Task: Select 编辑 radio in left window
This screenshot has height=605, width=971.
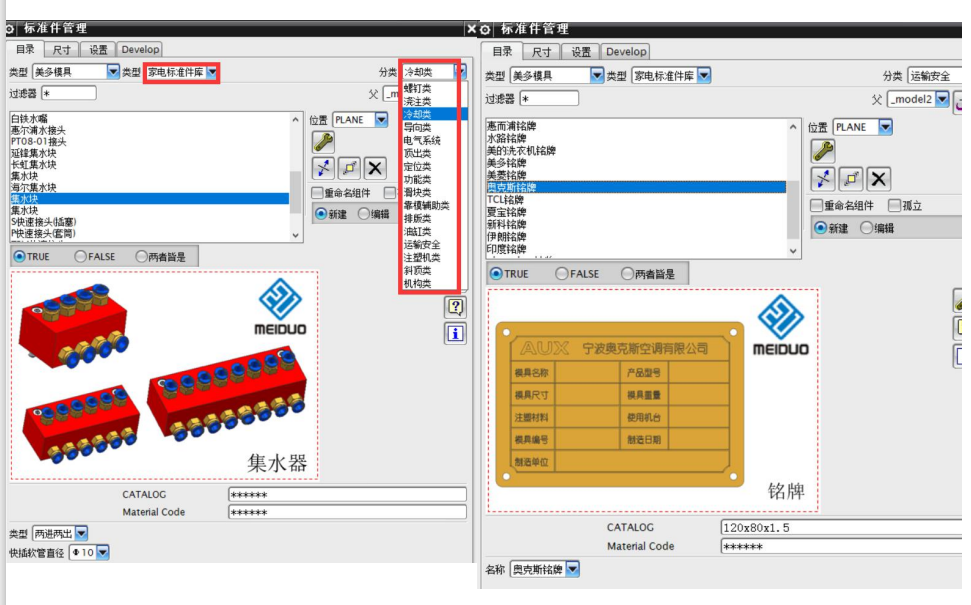Action: (x=364, y=214)
